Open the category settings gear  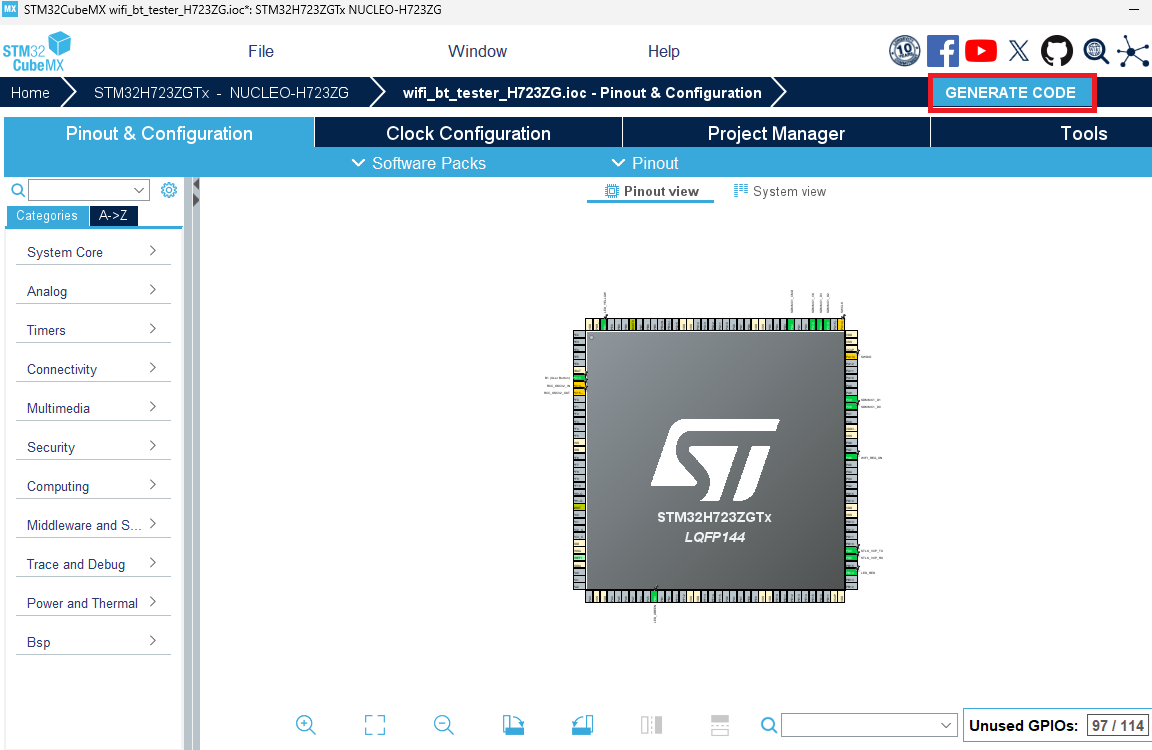coord(169,190)
